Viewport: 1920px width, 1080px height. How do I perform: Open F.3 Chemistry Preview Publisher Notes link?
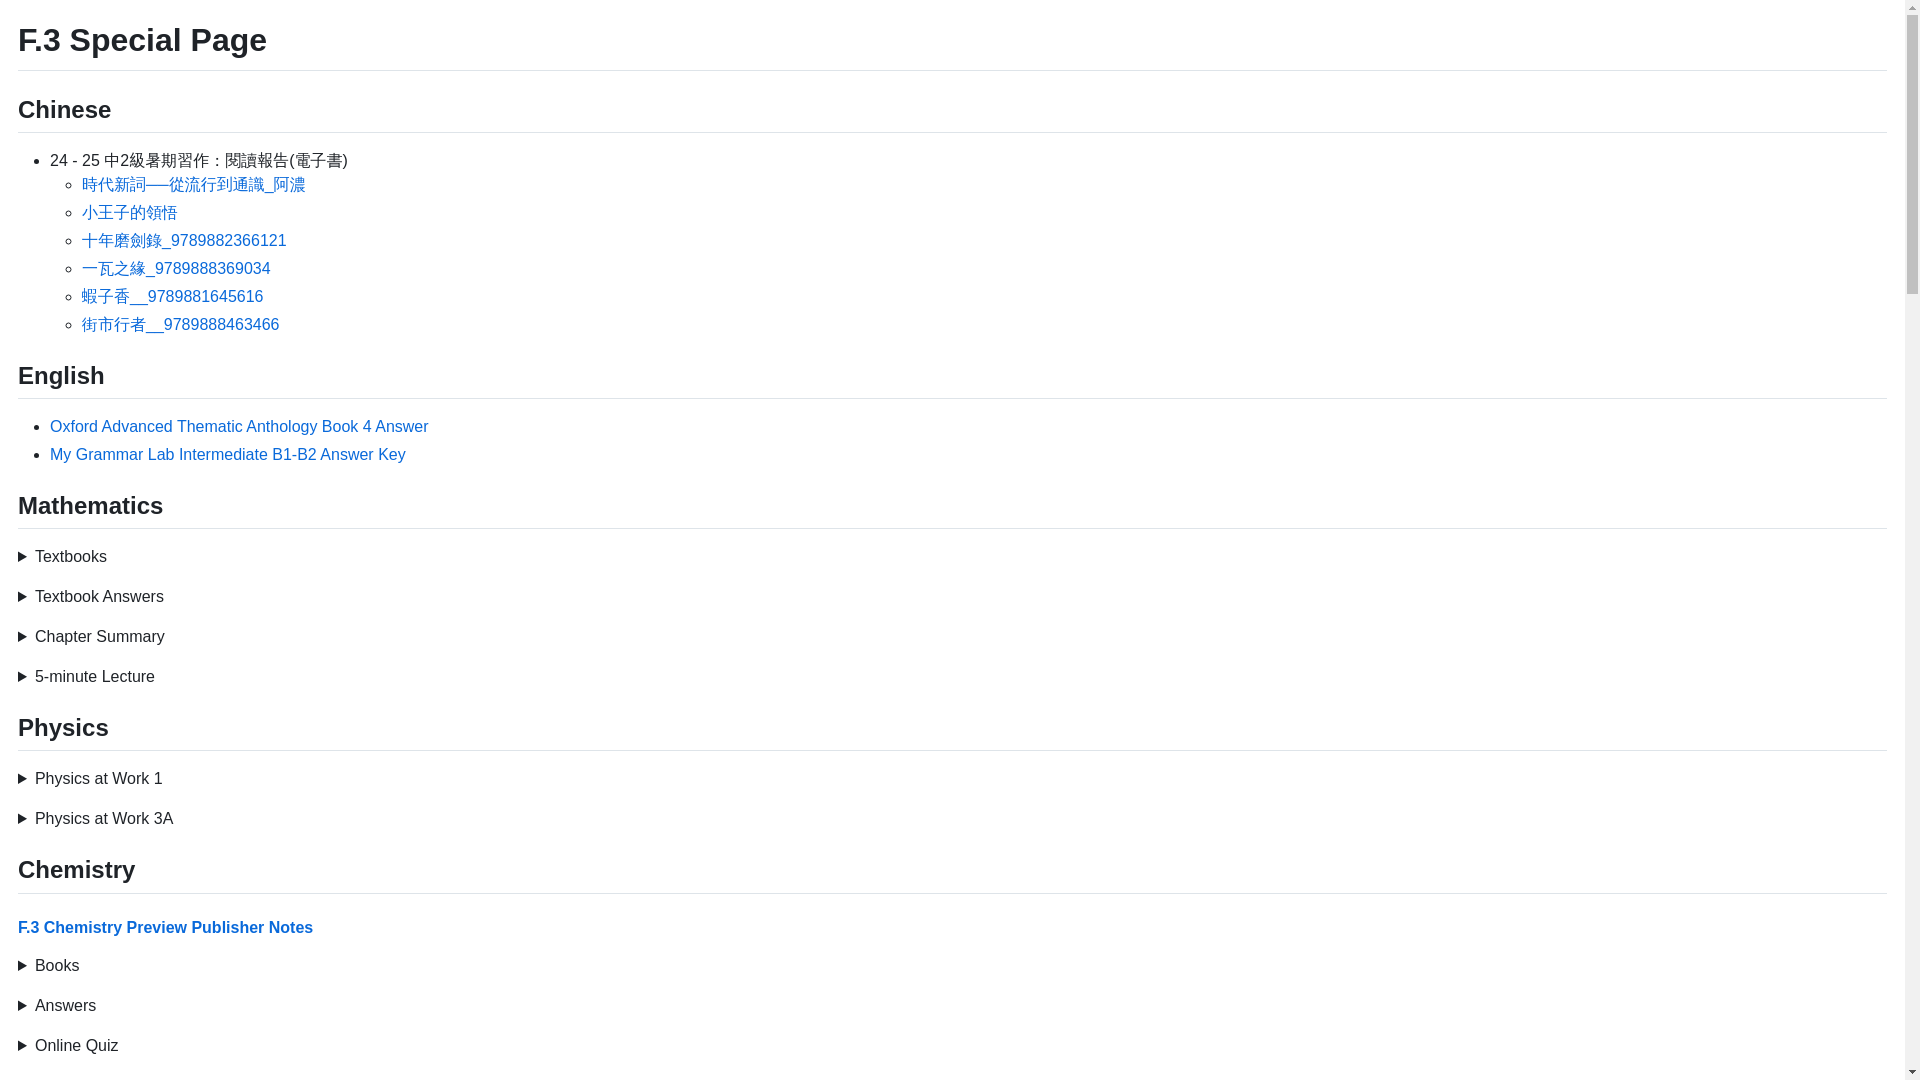[165, 928]
